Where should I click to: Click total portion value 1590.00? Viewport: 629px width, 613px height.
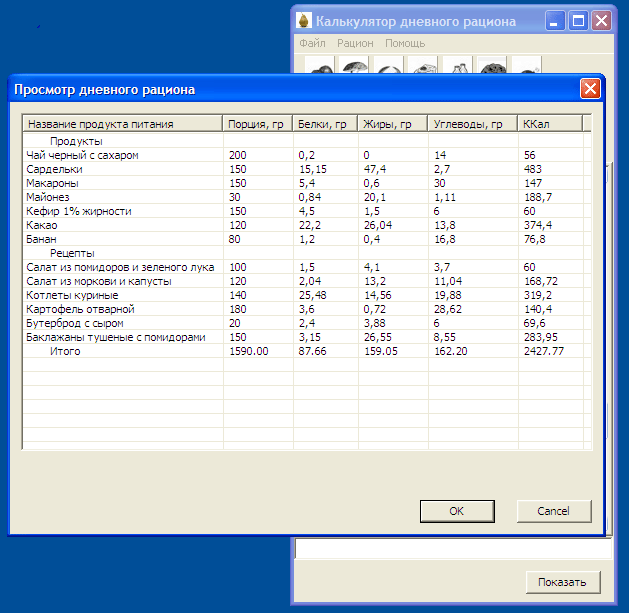point(249,351)
